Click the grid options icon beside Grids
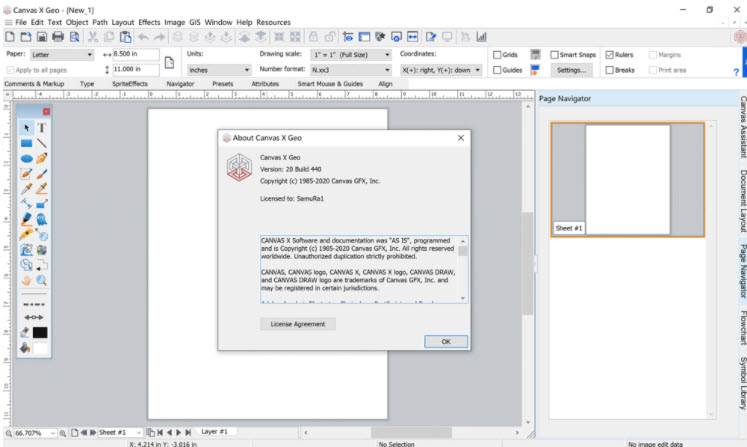Screen dimensions: 747x447 tap(535, 54)
